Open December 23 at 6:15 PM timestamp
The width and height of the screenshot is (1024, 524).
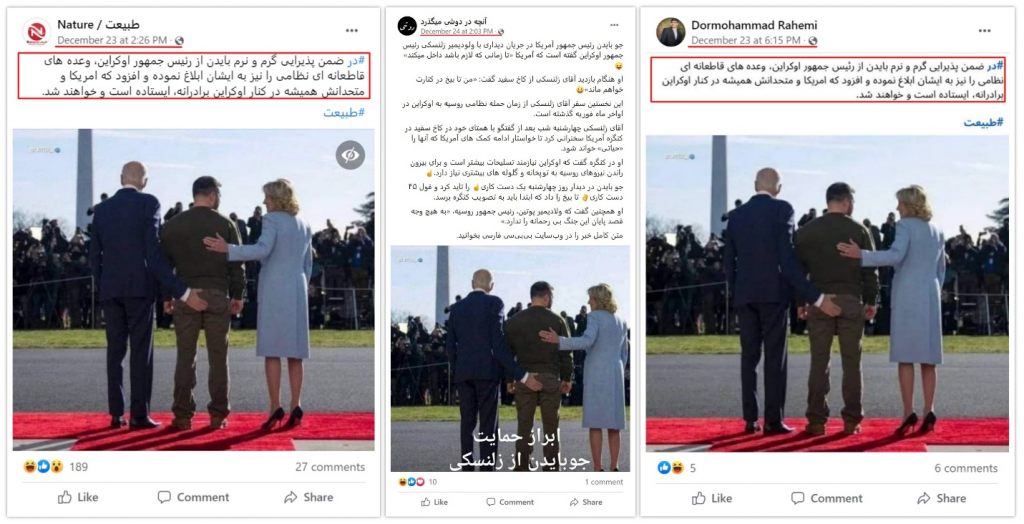tap(745, 41)
